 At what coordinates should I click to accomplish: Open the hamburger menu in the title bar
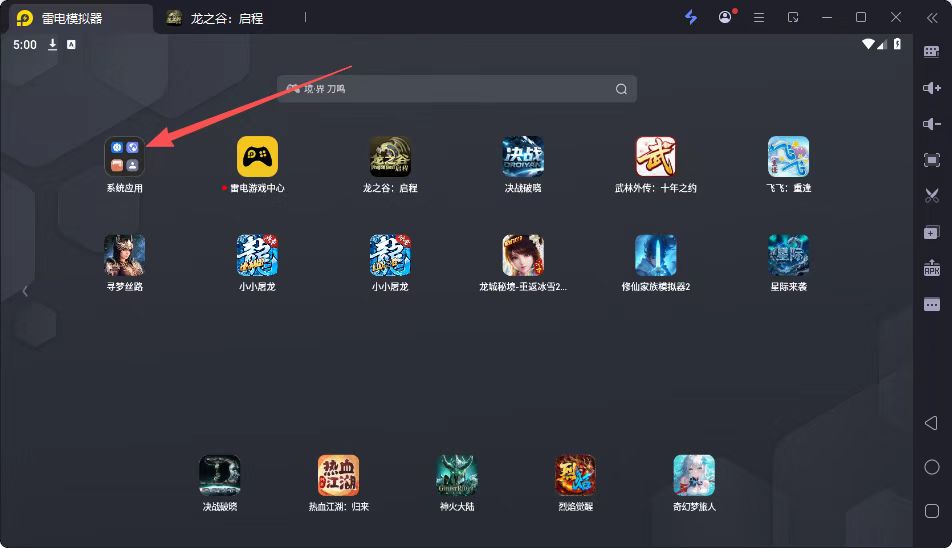(x=759, y=18)
